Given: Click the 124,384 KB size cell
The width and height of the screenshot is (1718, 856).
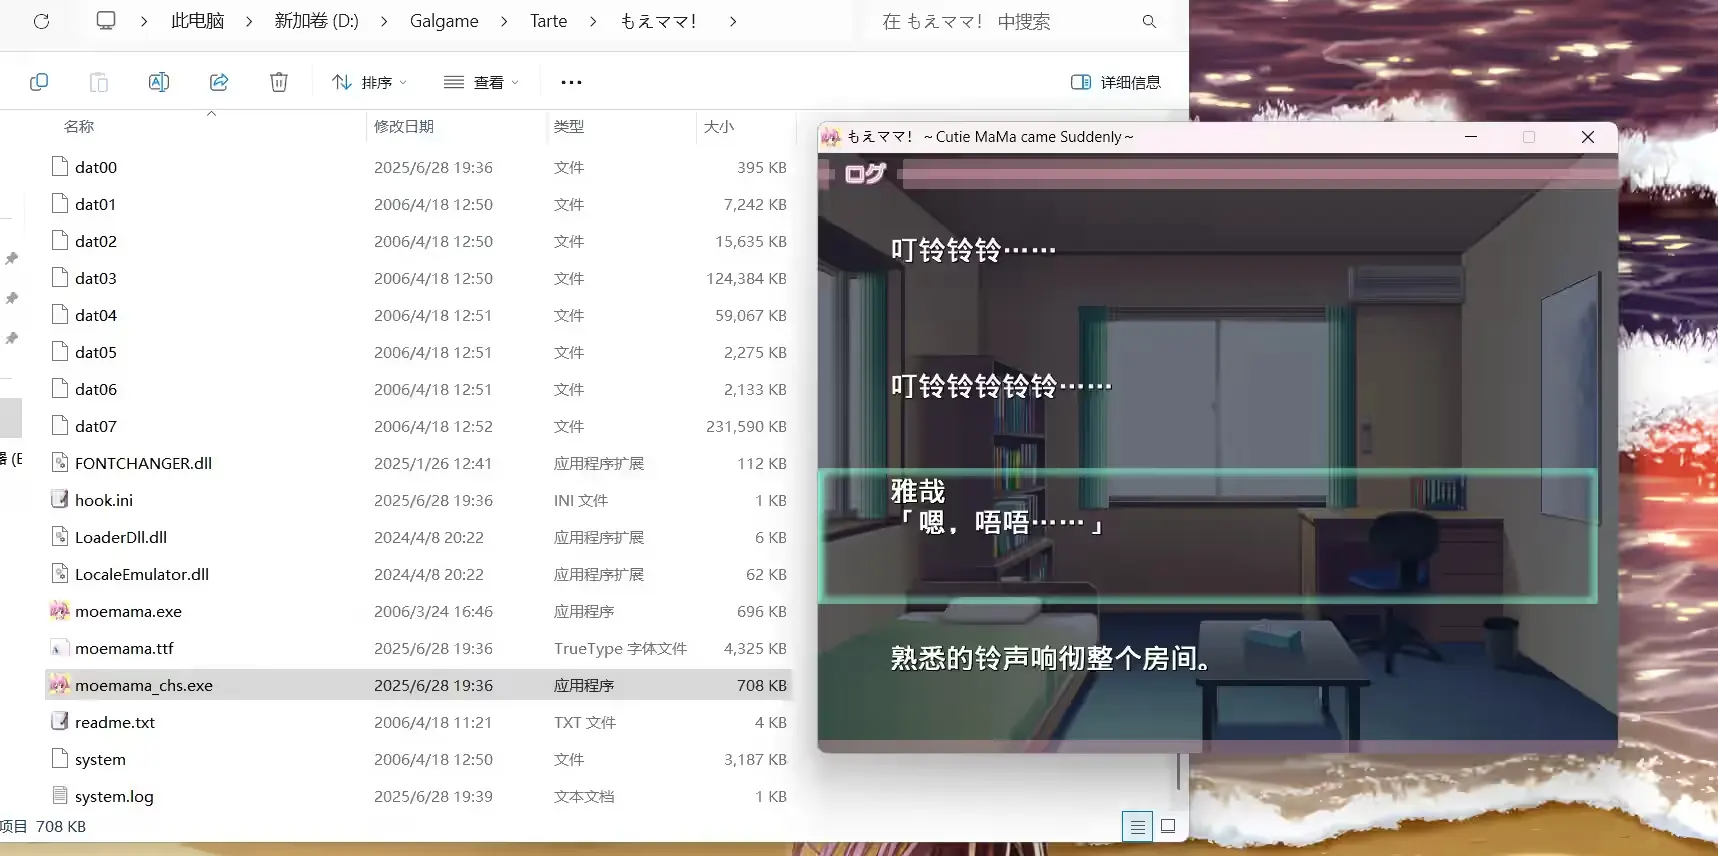Looking at the screenshot, I should [x=746, y=278].
